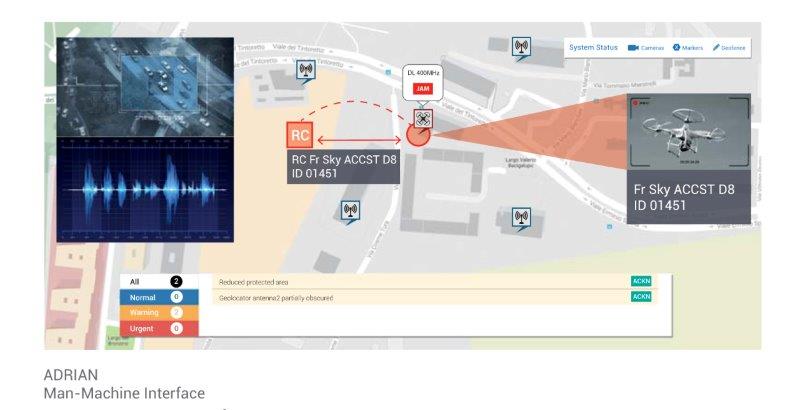Select antenna marker near Viale del Tintoretto

pyautogui.click(x=306, y=71)
